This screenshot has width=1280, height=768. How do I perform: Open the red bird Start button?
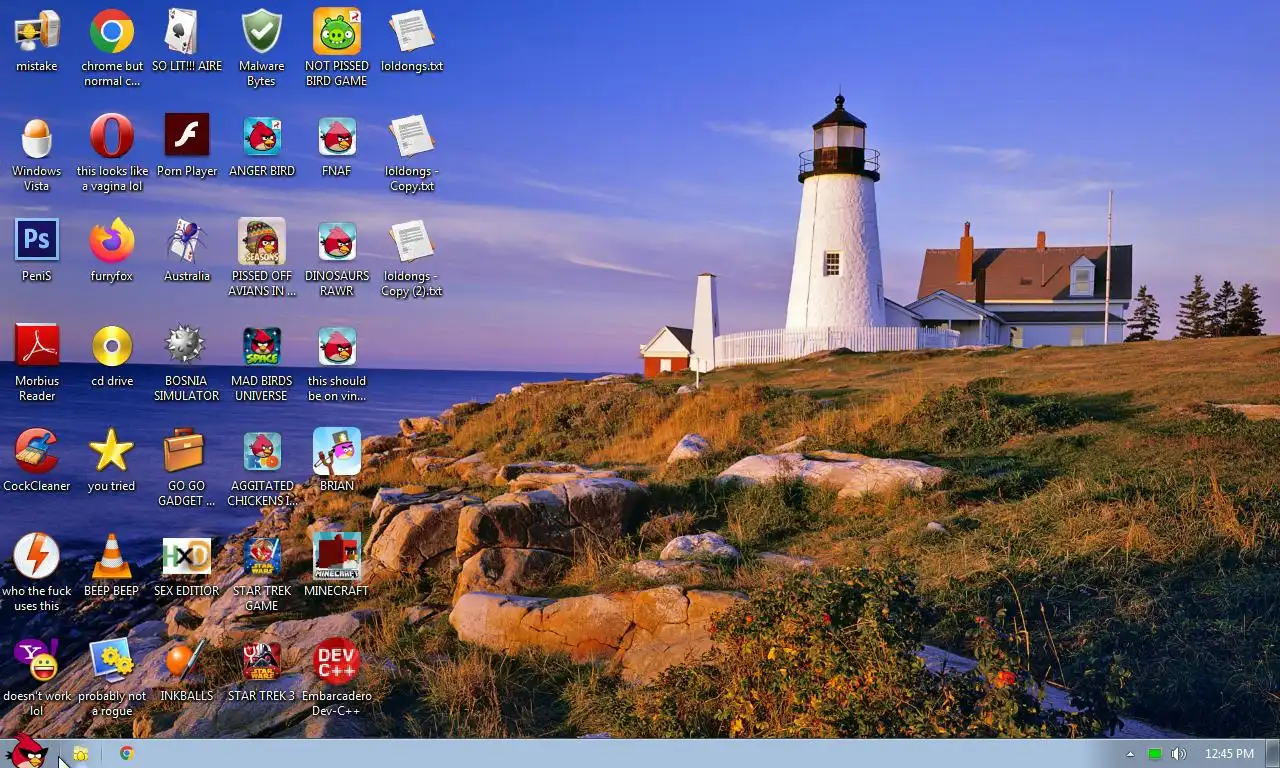pos(26,752)
